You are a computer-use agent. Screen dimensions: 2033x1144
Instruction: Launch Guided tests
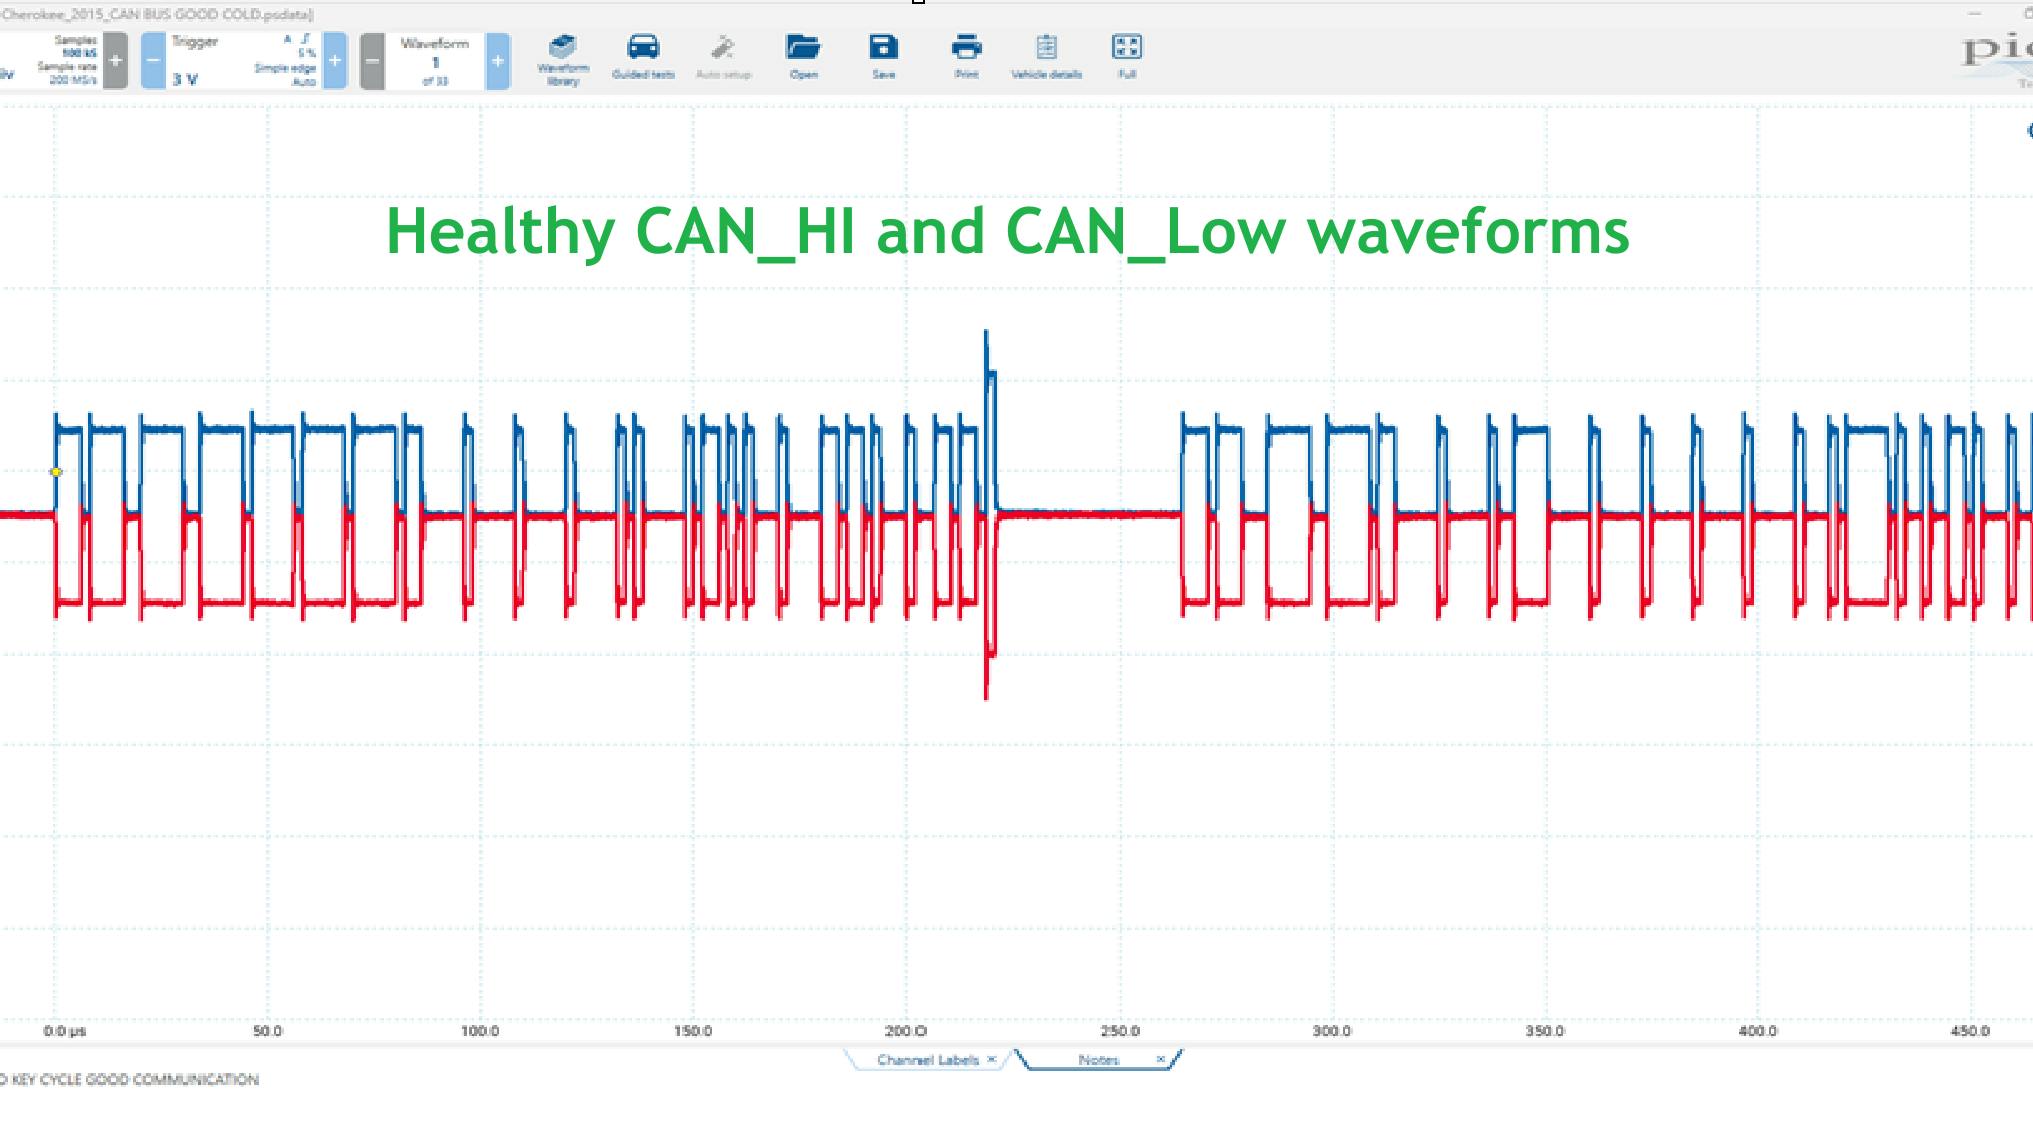645,55
